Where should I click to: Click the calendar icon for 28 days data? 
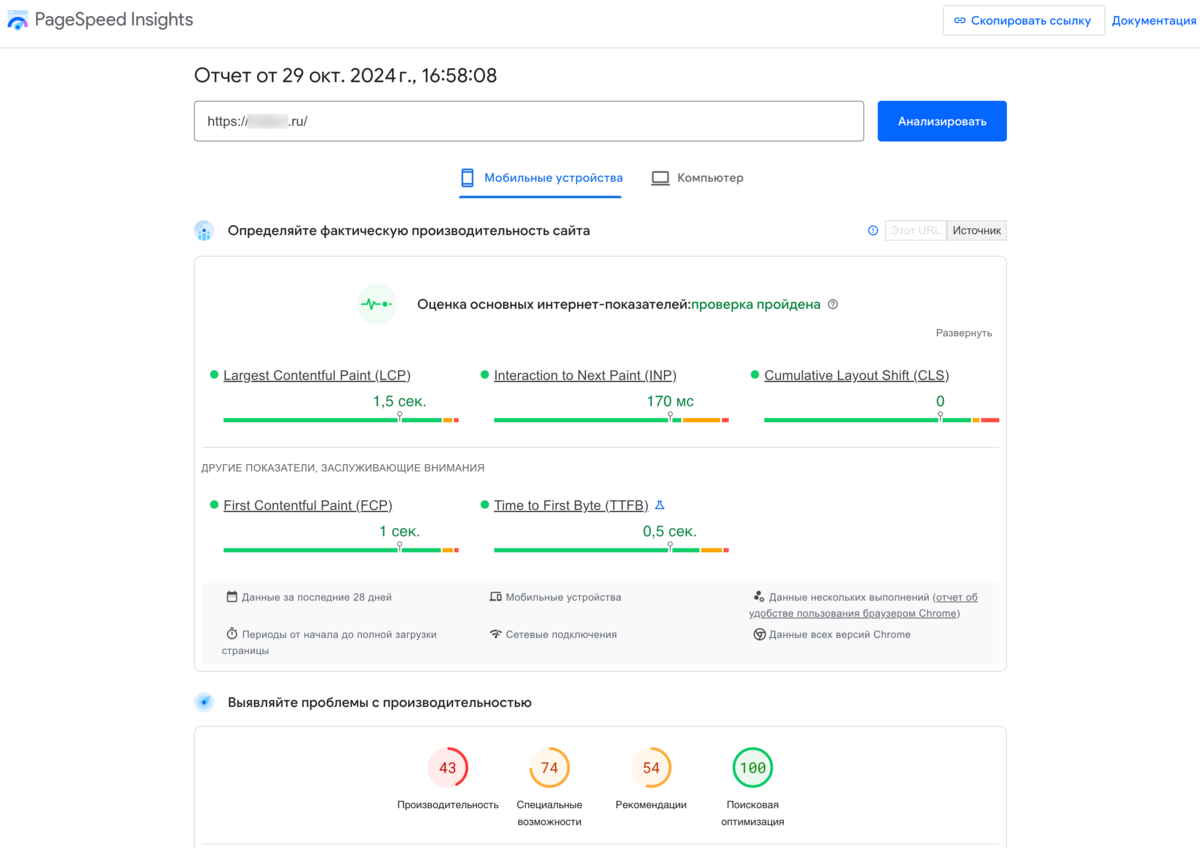pyautogui.click(x=232, y=597)
